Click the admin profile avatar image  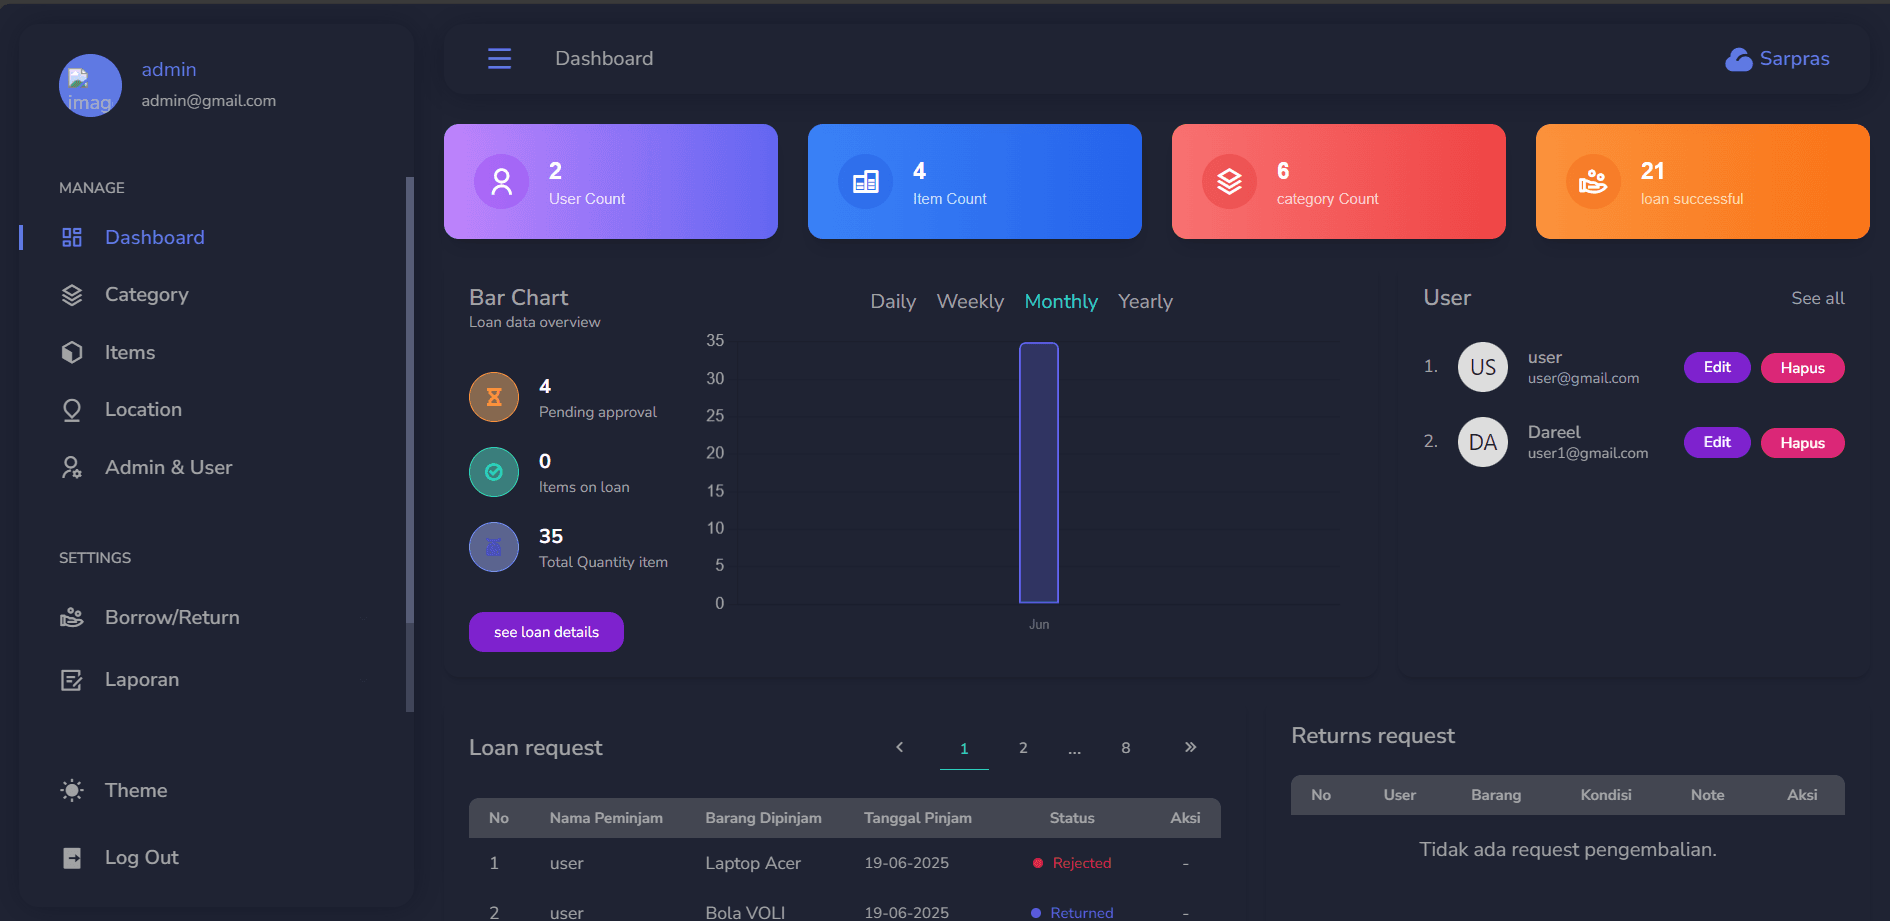90,86
